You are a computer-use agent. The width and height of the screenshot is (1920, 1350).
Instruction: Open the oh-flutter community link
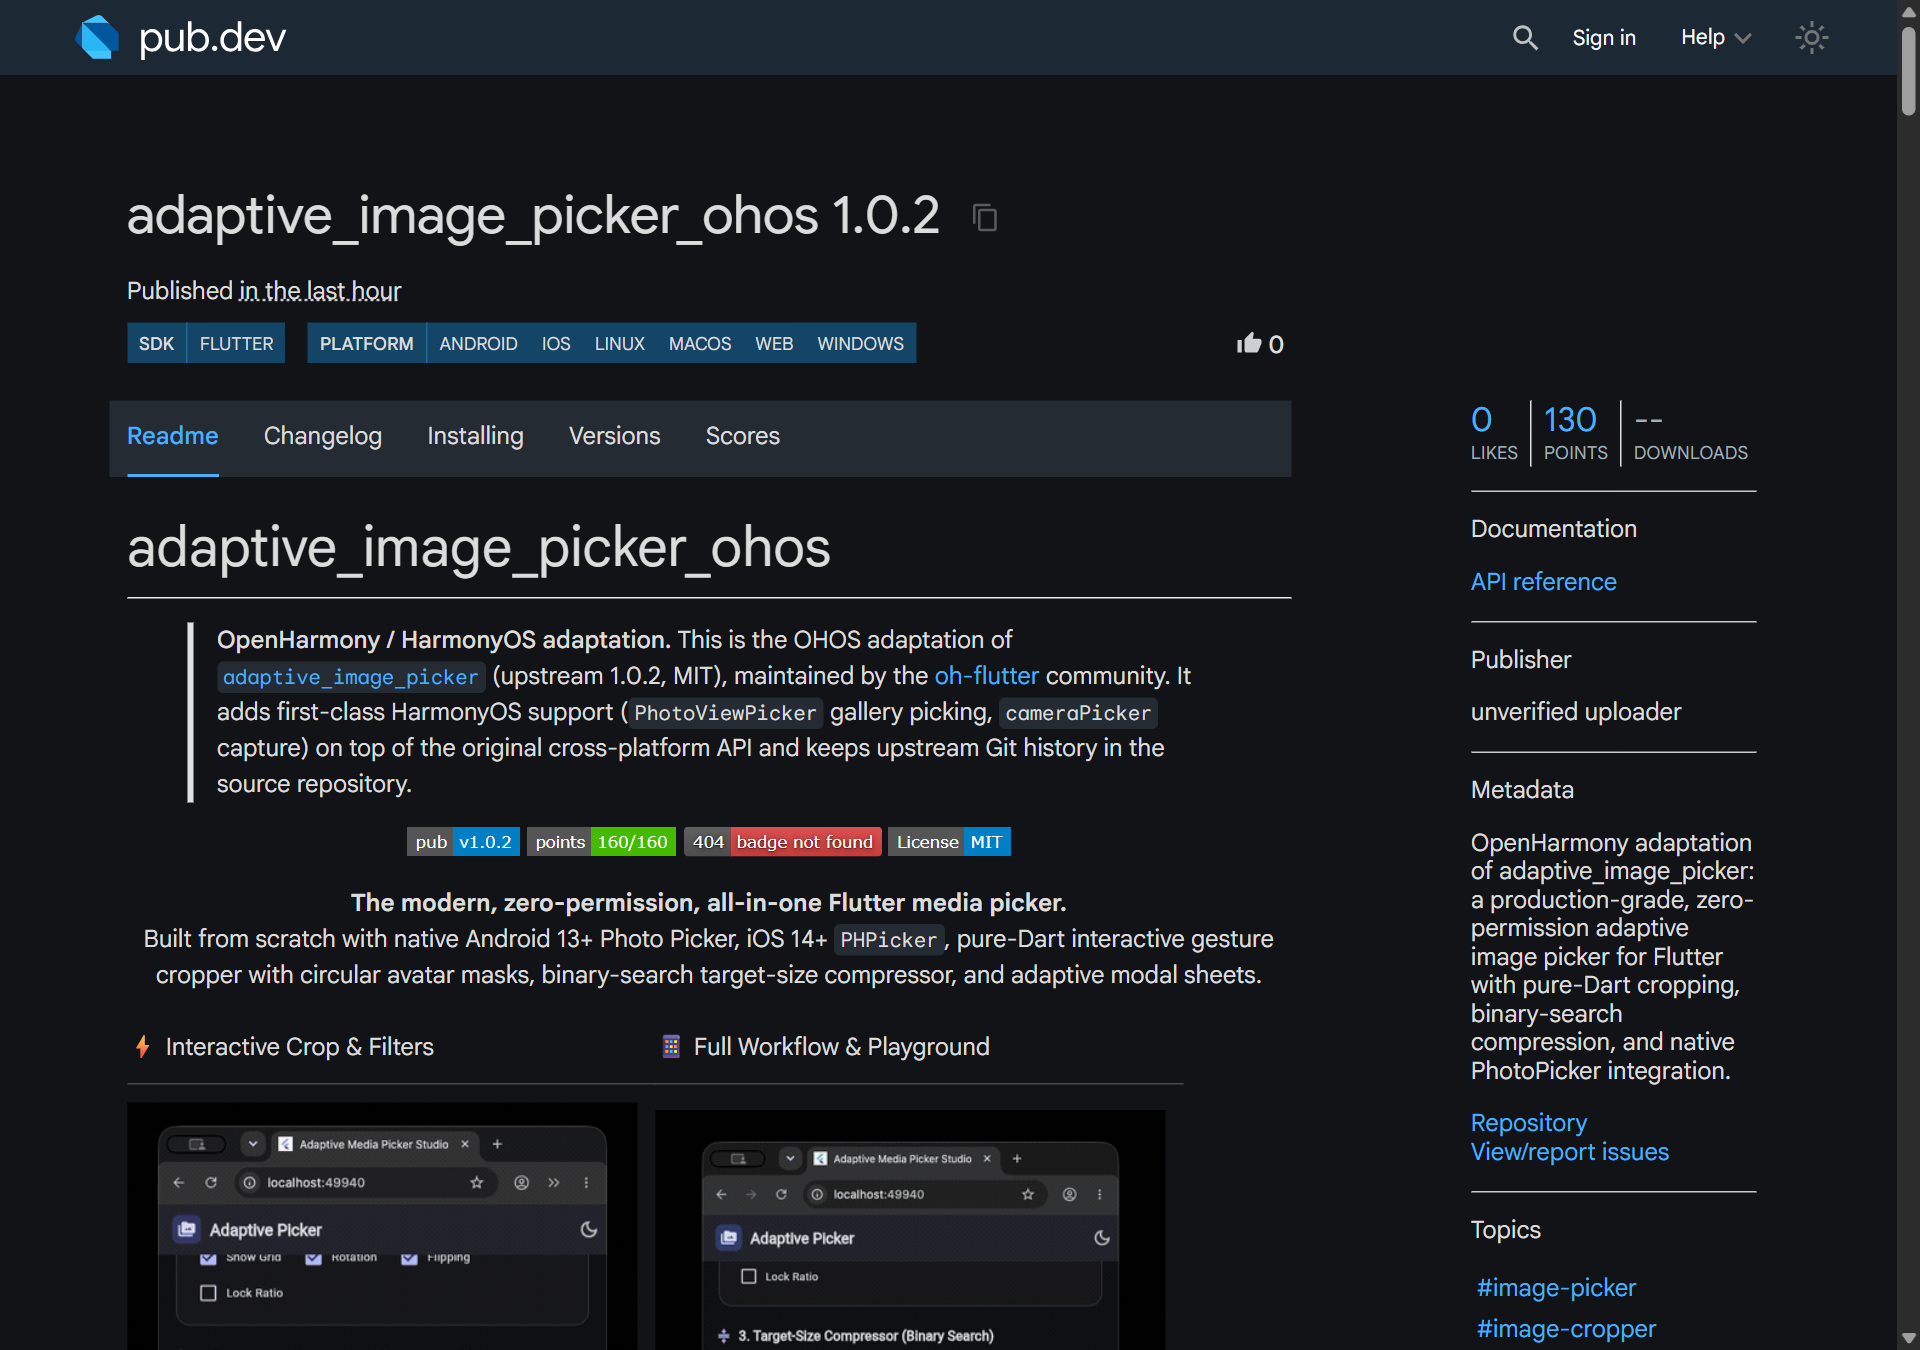[x=987, y=676]
